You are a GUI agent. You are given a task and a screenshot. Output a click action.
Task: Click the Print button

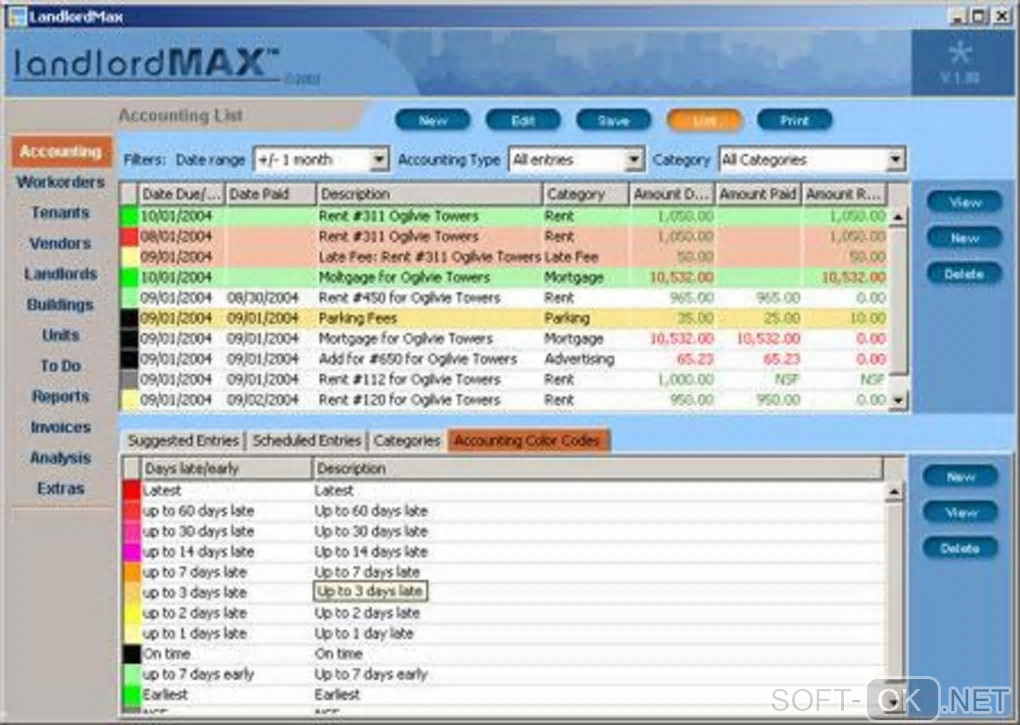point(794,120)
